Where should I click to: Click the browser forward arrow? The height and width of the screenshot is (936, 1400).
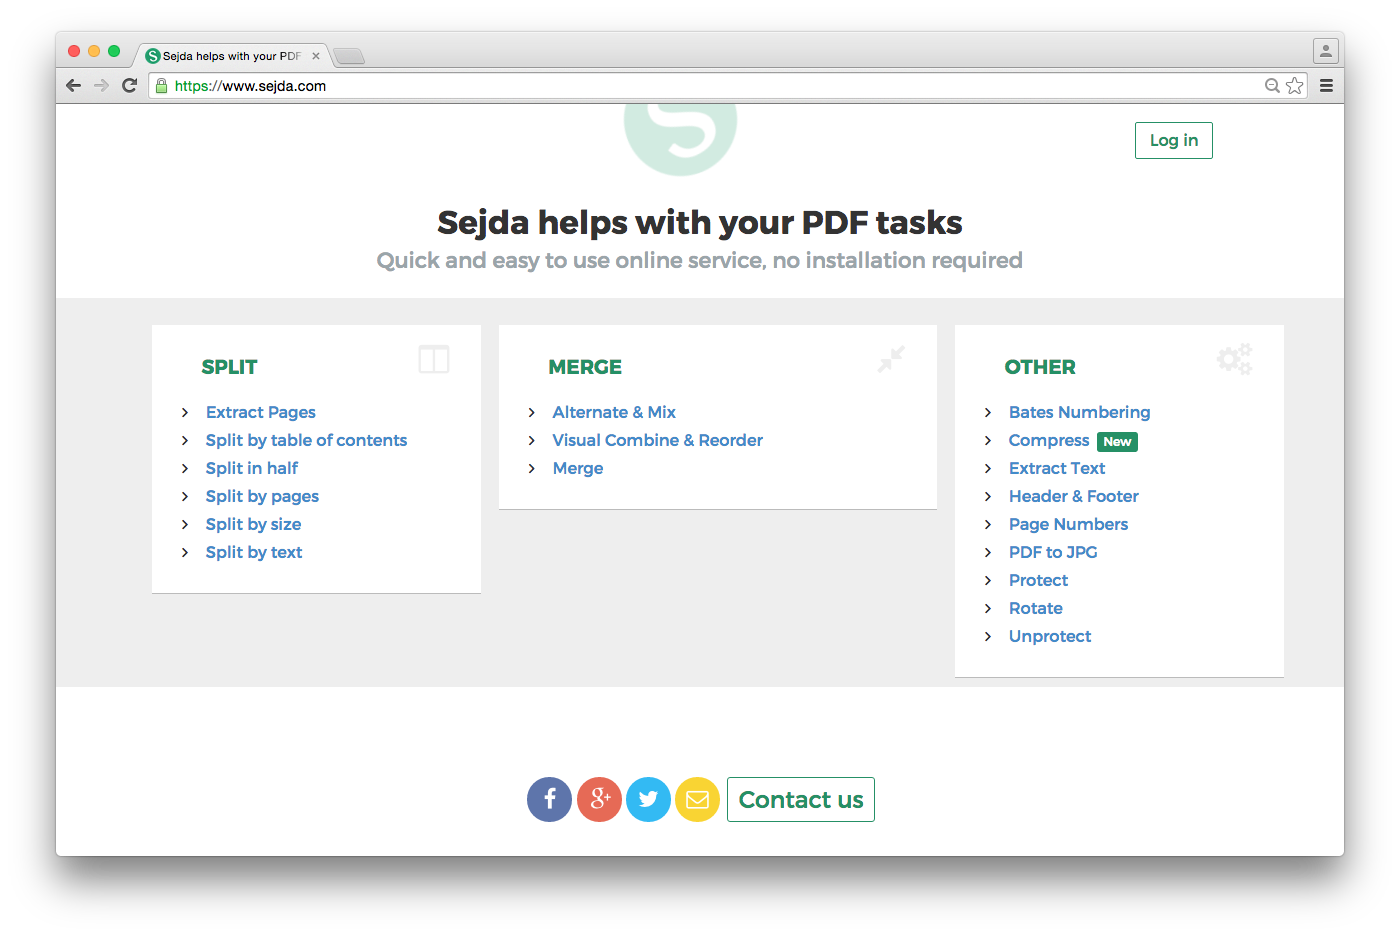click(101, 85)
